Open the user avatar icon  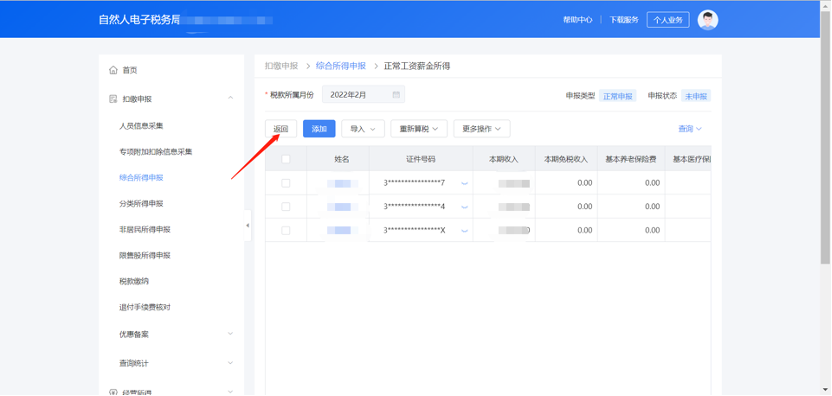pyautogui.click(x=707, y=20)
